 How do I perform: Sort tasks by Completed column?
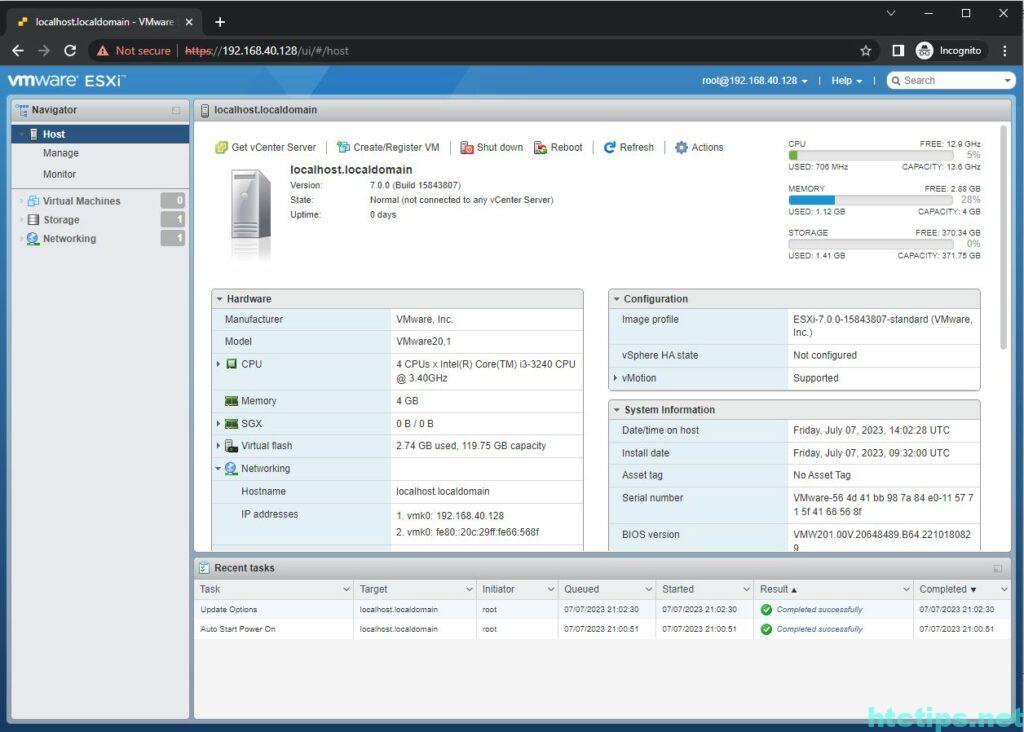tap(948, 590)
